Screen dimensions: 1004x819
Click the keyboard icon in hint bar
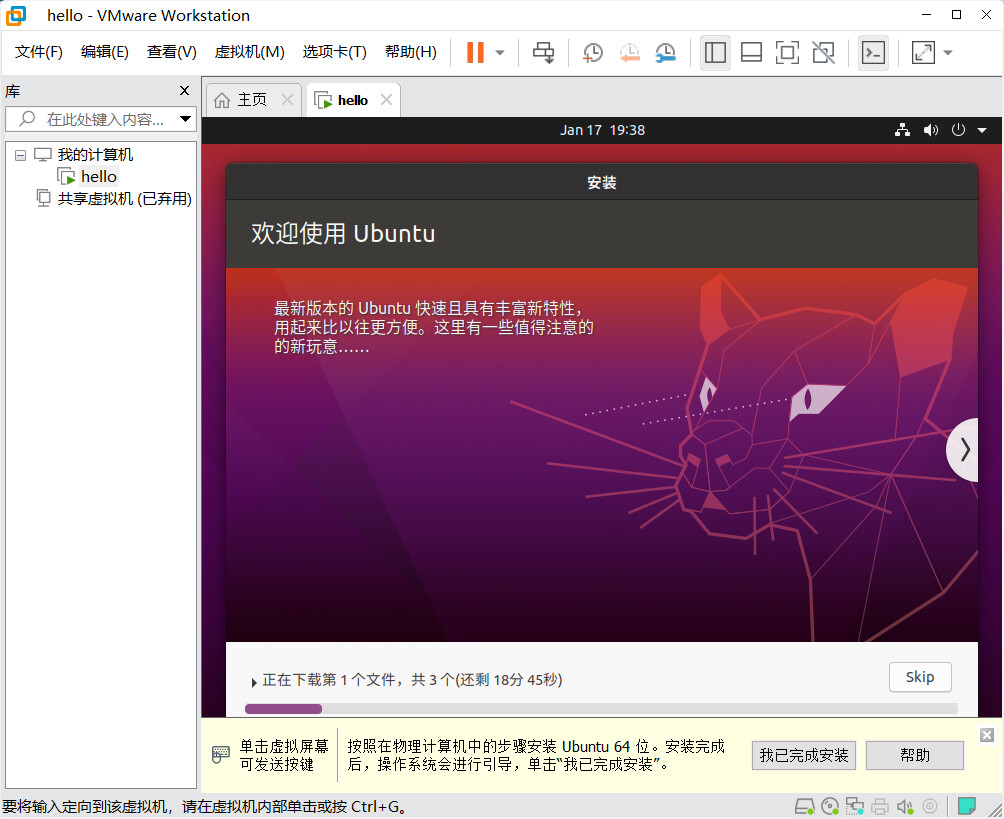(220, 754)
